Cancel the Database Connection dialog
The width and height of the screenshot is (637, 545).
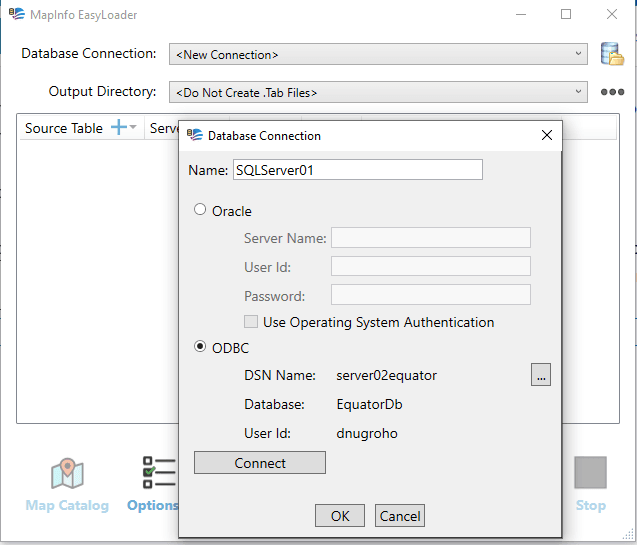[x=400, y=516]
